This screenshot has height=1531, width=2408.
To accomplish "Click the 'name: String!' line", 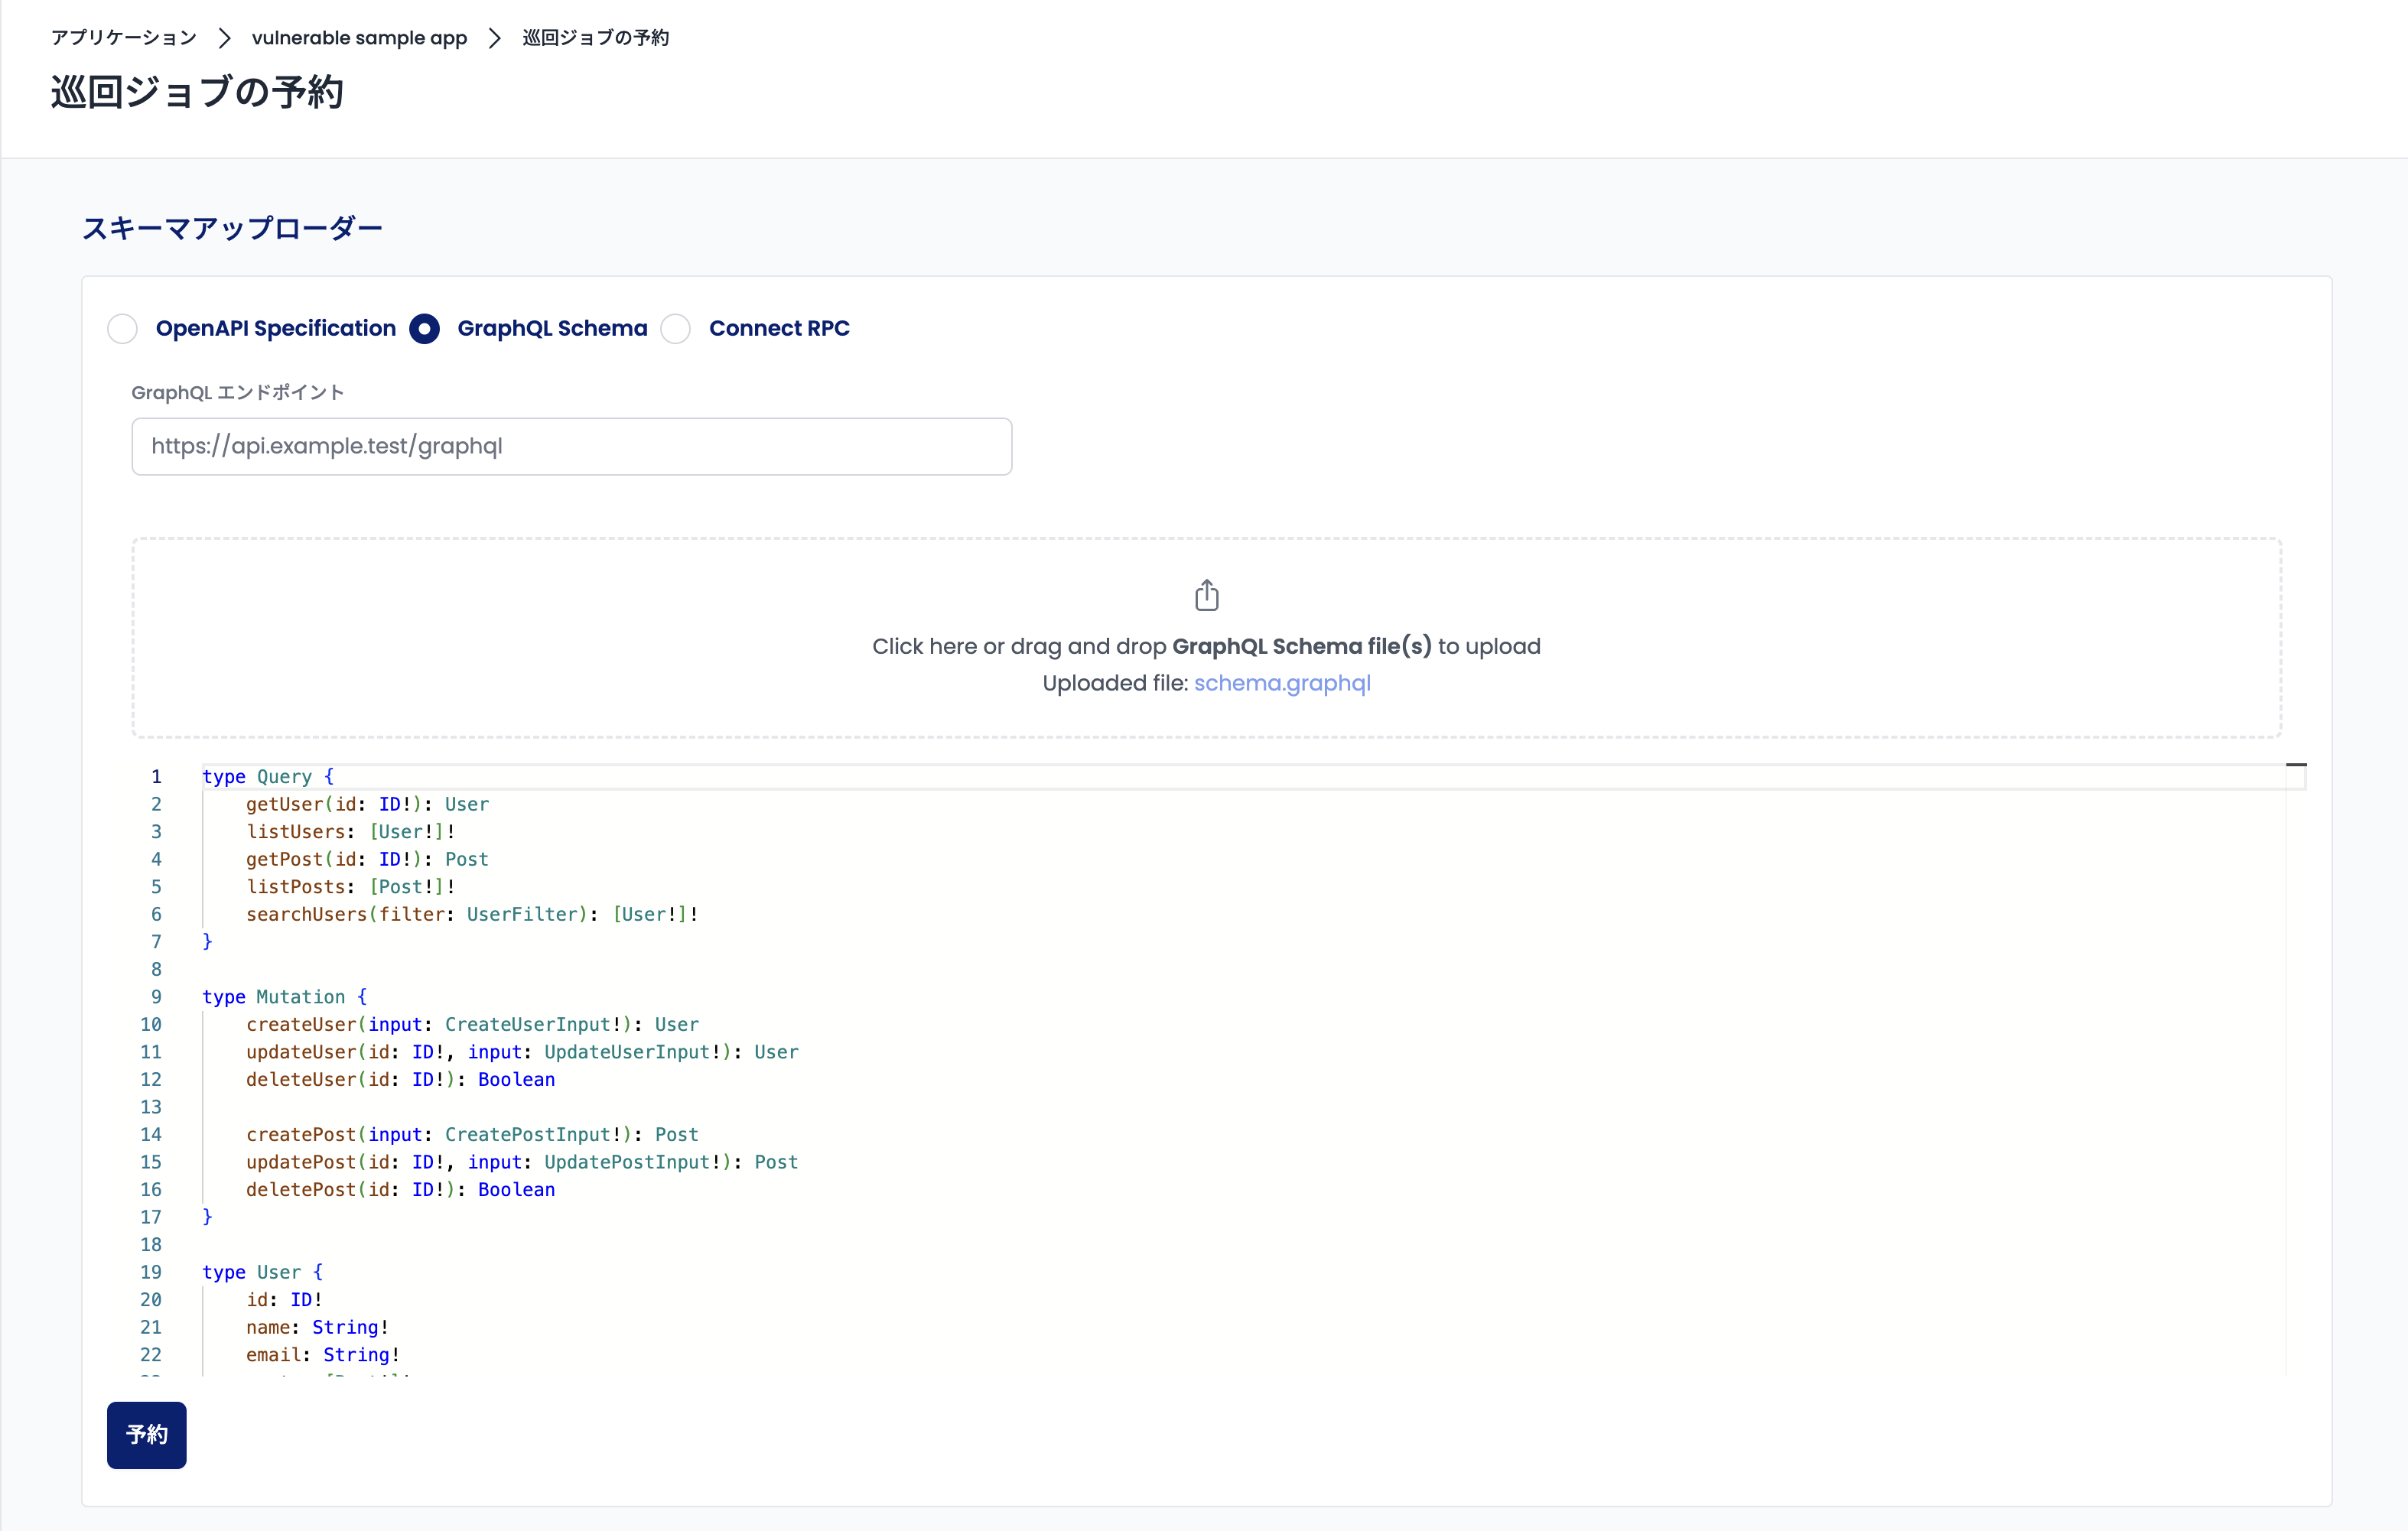I will 317,1328.
